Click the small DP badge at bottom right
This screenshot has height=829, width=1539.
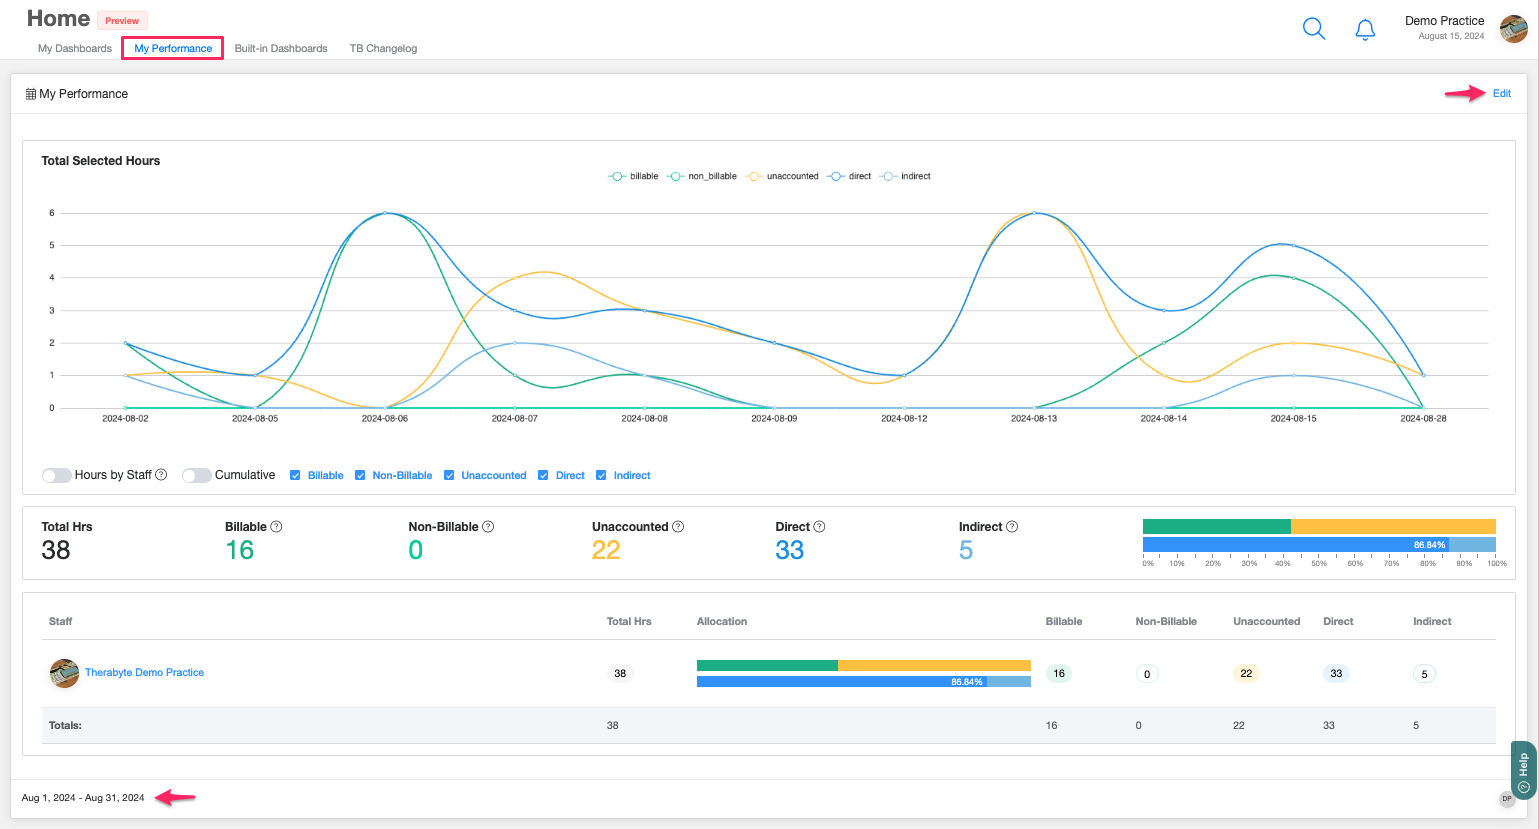tap(1507, 799)
